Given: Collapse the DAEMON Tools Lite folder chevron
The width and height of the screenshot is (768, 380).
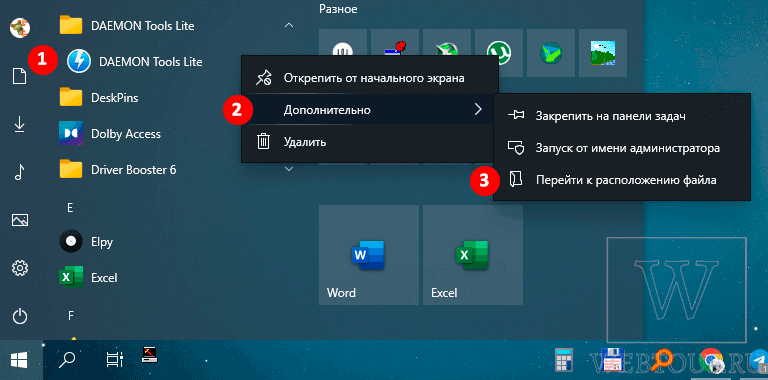Looking at the screenshot, I should coord(289,25).
